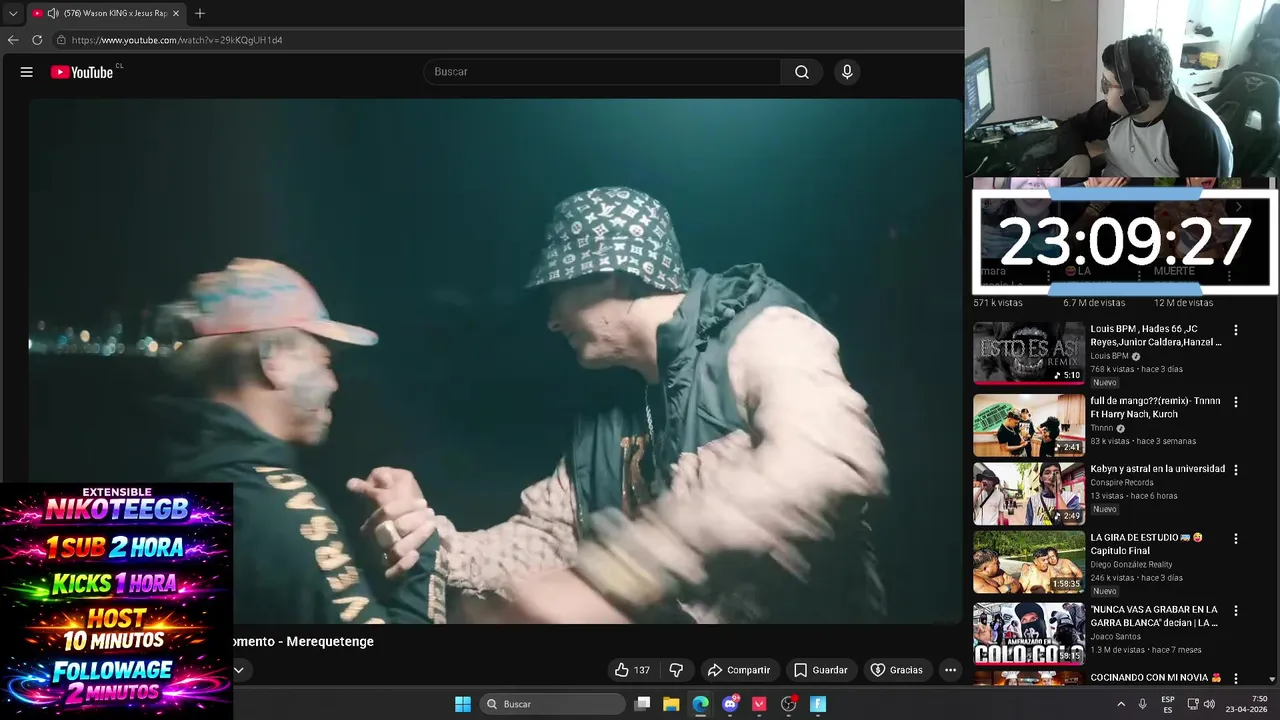
Task: Open options for LA GIRA DE ESTUDIO video
Action: coord(1235,538)
